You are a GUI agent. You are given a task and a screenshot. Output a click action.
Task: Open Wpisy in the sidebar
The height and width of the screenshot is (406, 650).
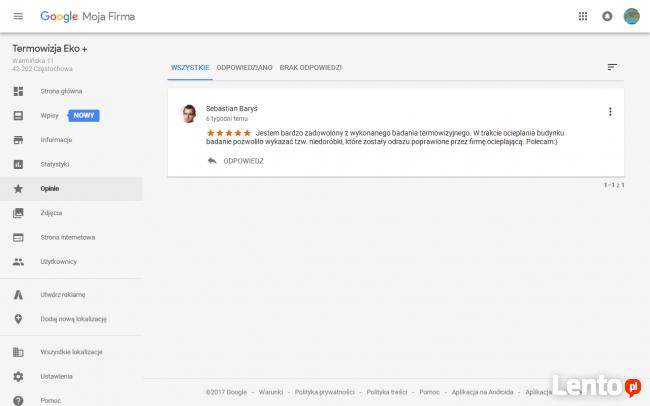(x=49, y=116)
